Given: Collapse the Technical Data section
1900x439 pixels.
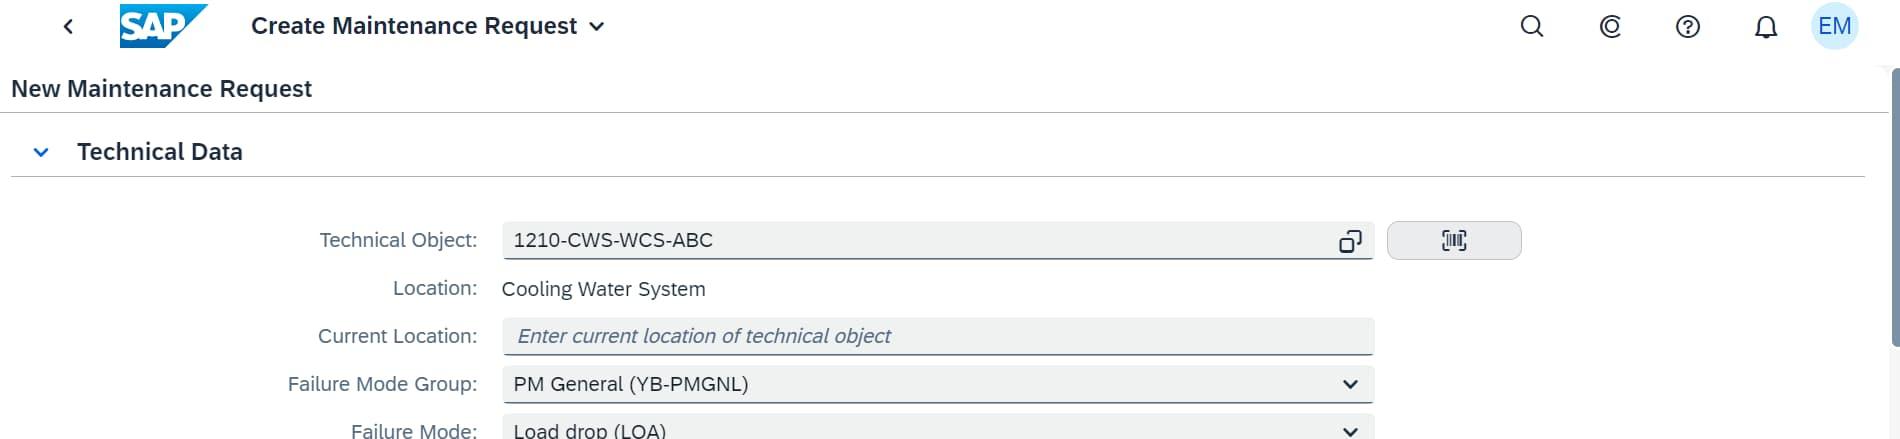Looking at the screenshot, I should [x=41, y=153].
